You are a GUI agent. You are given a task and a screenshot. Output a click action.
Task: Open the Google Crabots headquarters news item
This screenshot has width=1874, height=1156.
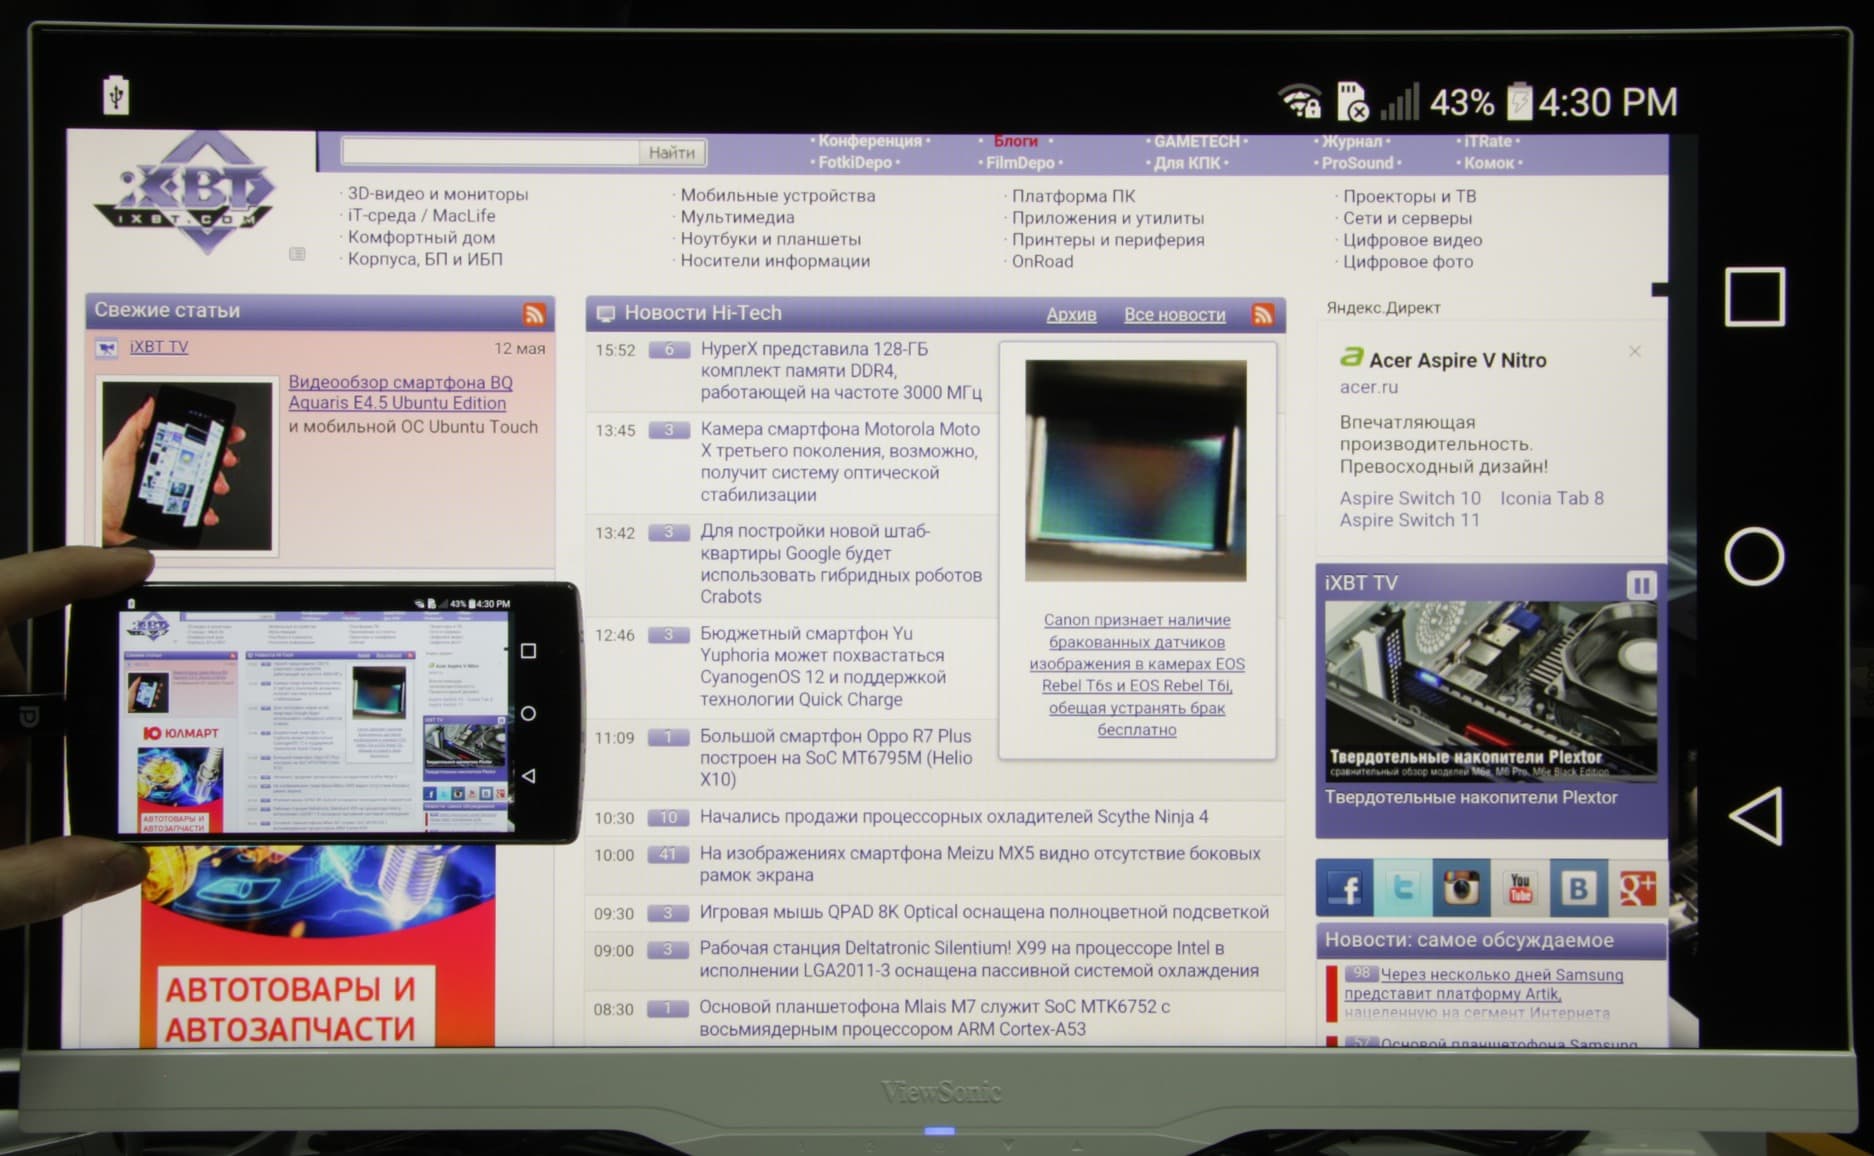coord(841,564)
